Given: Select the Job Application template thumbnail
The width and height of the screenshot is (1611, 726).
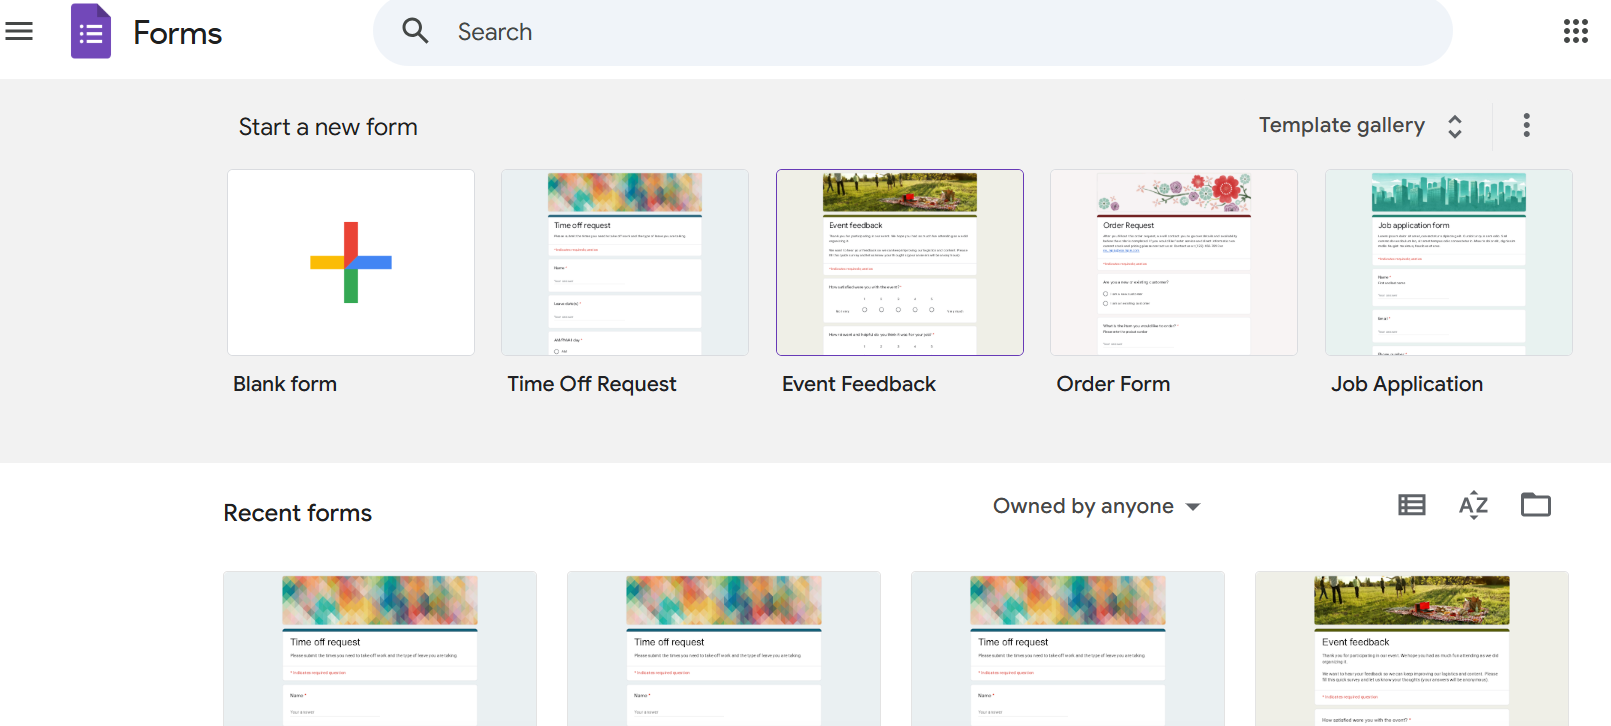Looking at the screenshot, I should pyautogui.click(x=1449, y=262).
